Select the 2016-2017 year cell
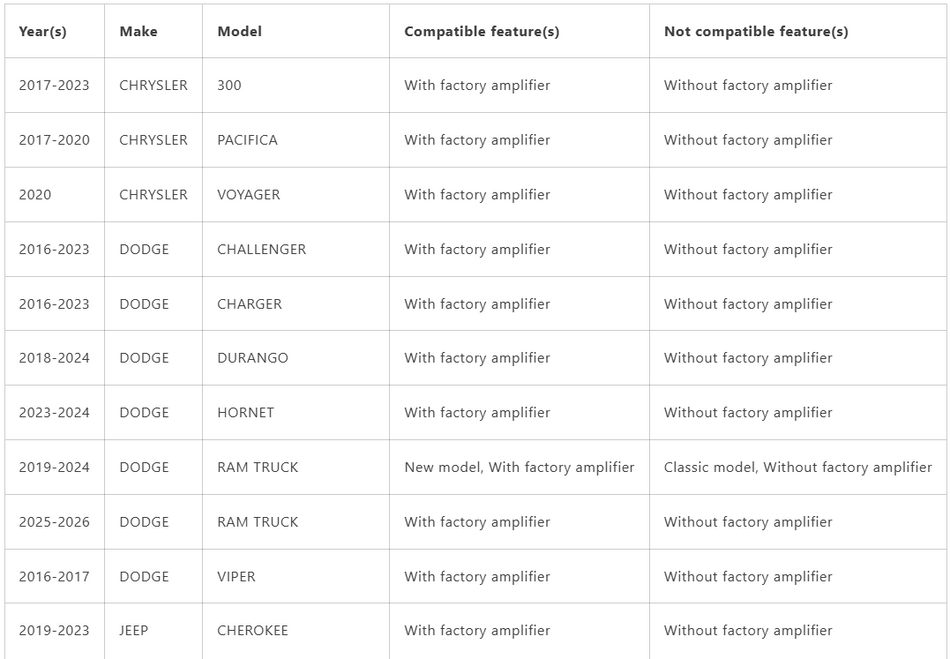950x659 pixels. [x=54, y=576]
